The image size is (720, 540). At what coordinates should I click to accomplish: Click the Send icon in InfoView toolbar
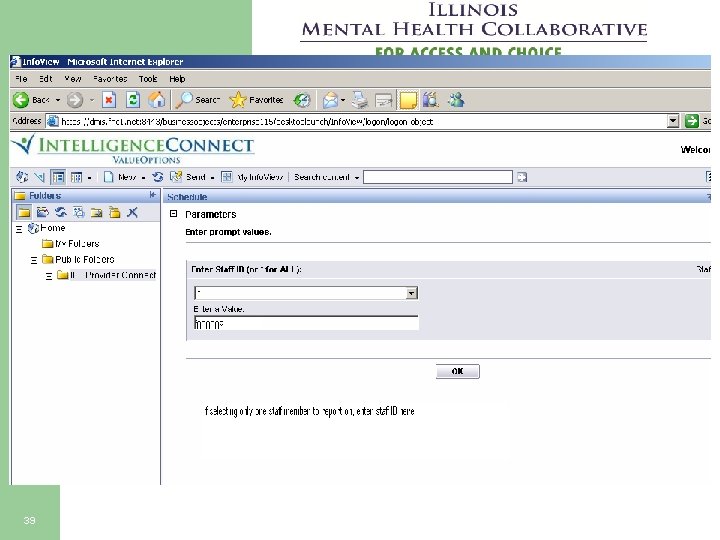[x=176, y=177]
